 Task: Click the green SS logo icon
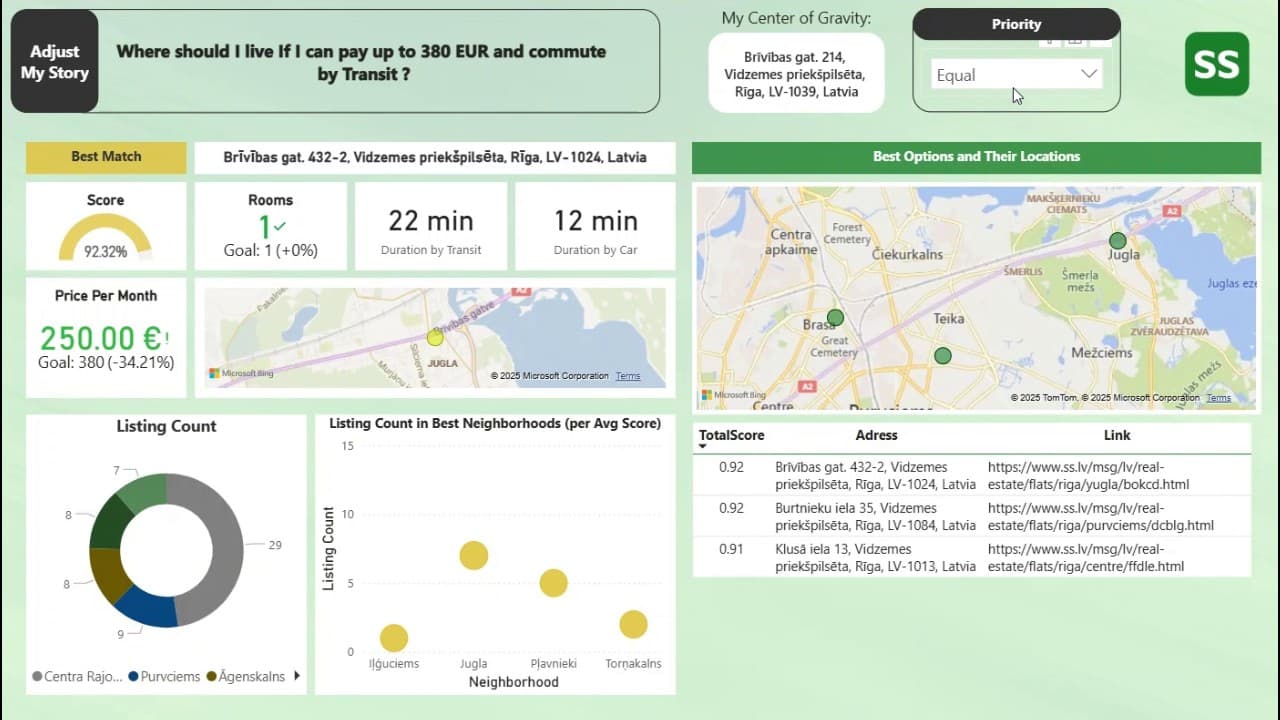coord(1217,64)
